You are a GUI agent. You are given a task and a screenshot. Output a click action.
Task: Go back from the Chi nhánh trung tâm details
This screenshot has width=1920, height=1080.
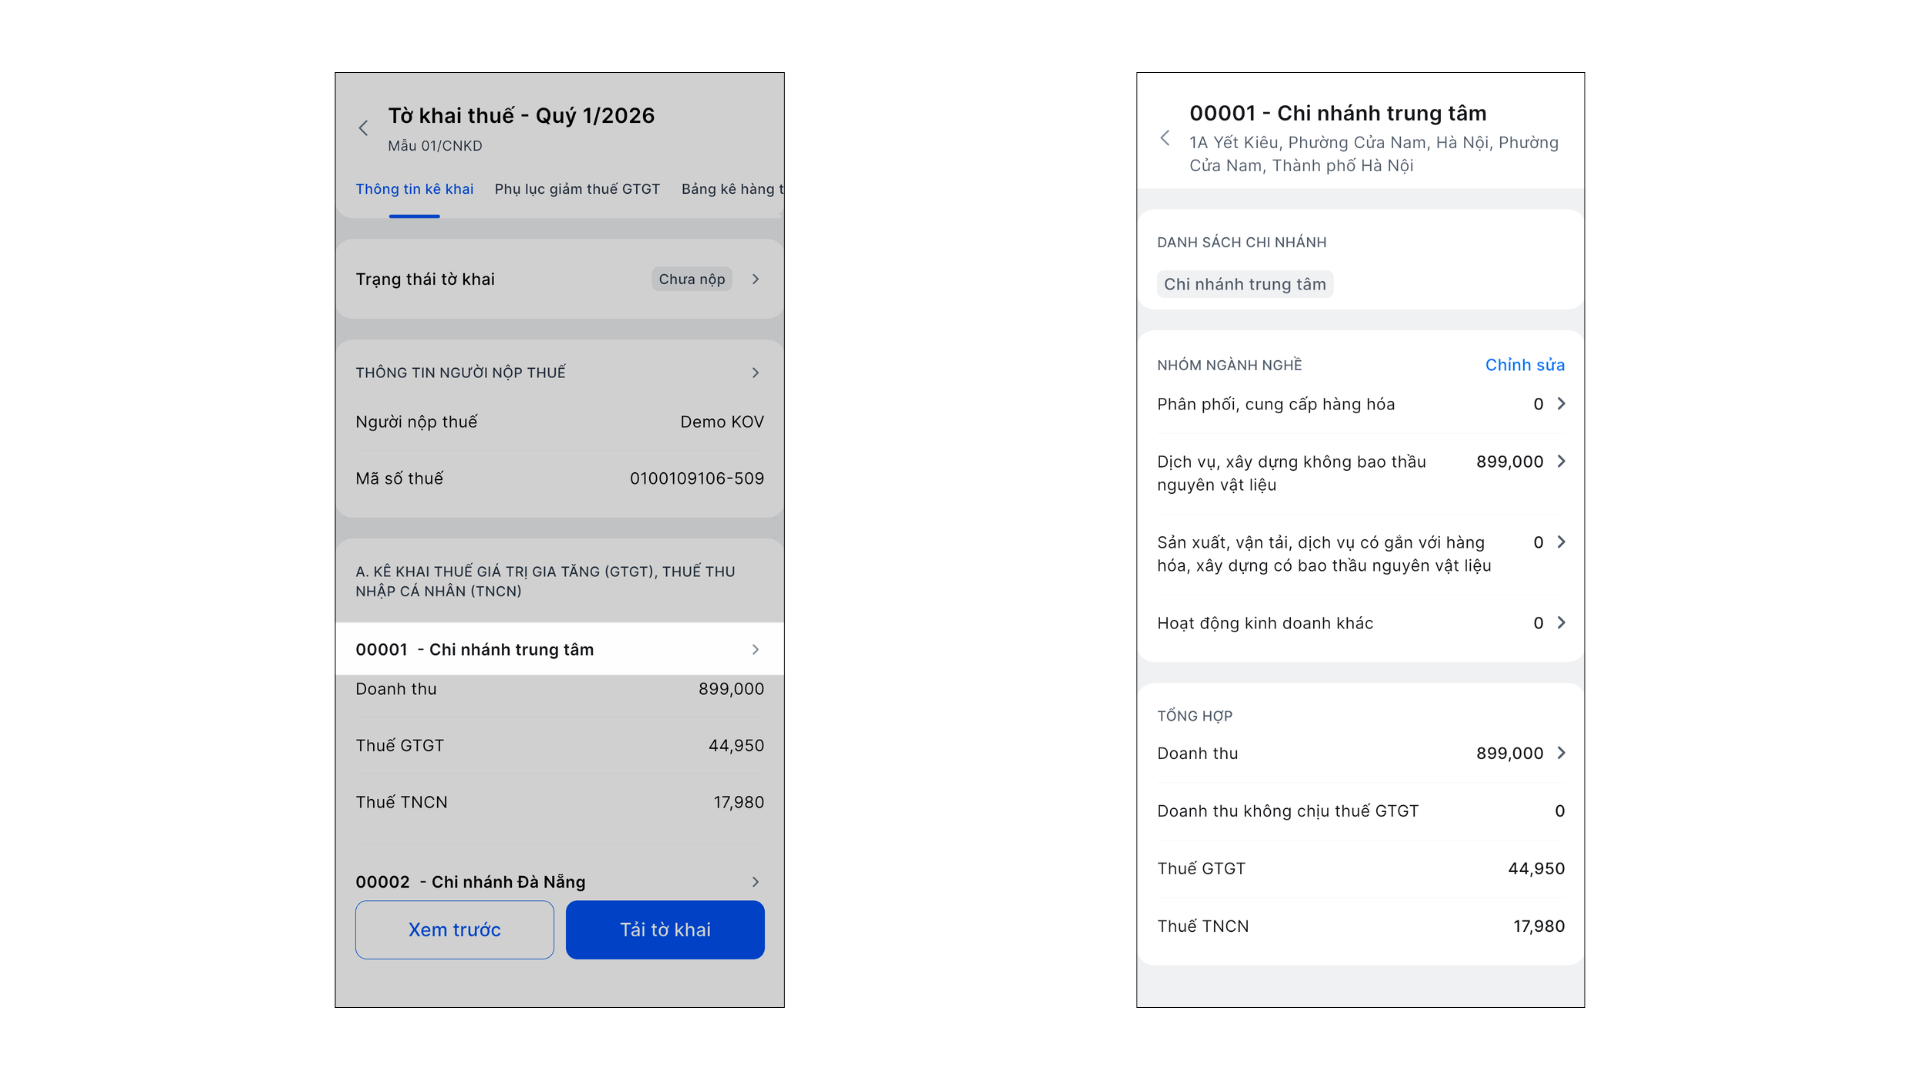pyautogui.click(x=1165, y=138)
